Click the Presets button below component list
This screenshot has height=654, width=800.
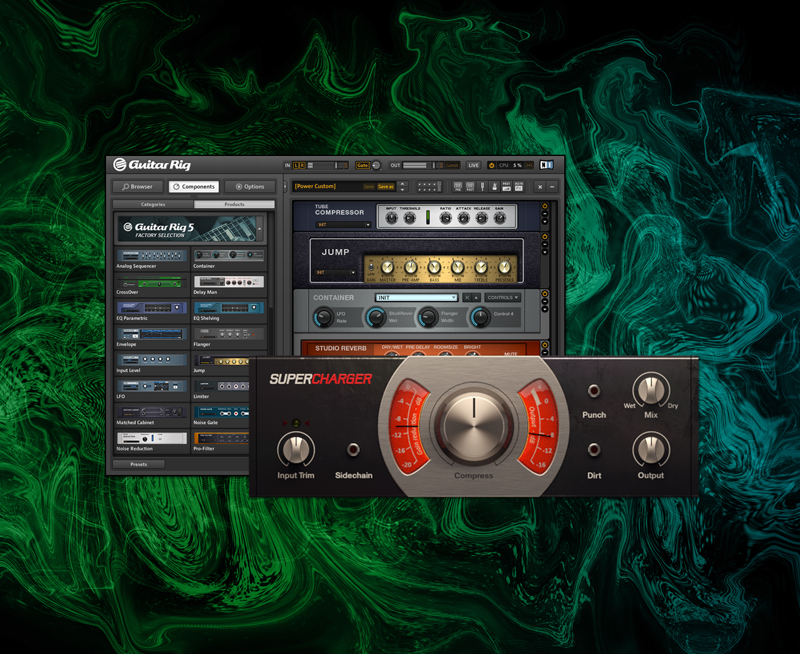click(139, 464)
